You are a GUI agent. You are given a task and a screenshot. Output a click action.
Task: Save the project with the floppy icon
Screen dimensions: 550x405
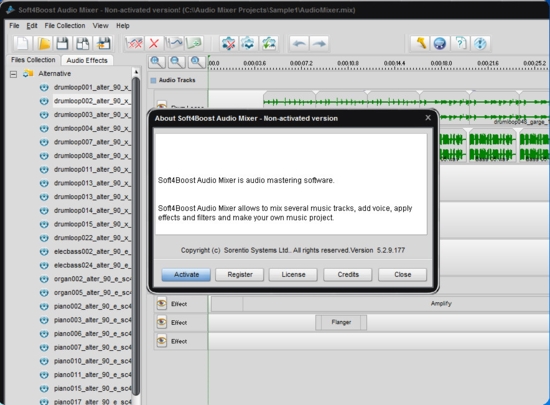(62, 43)
